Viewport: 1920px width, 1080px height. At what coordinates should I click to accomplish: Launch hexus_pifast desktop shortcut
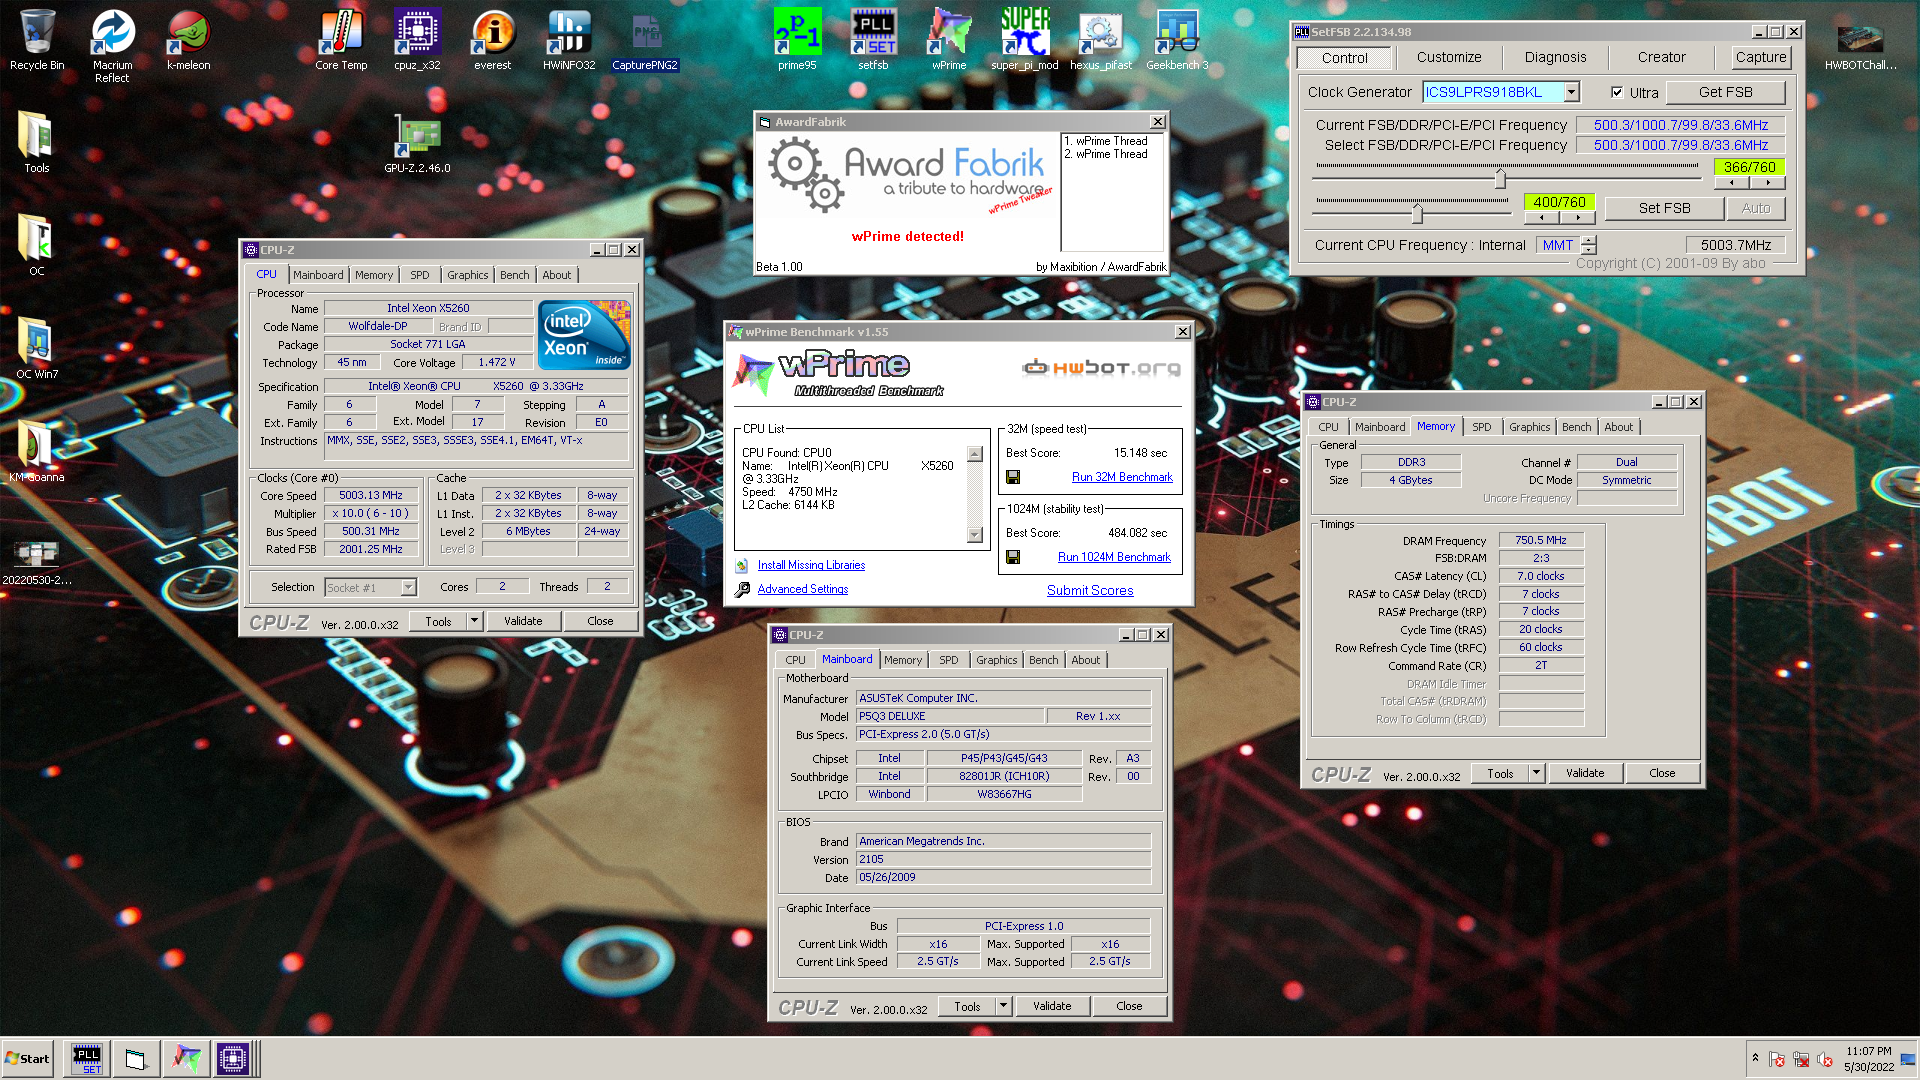(x=1101, y=40)
